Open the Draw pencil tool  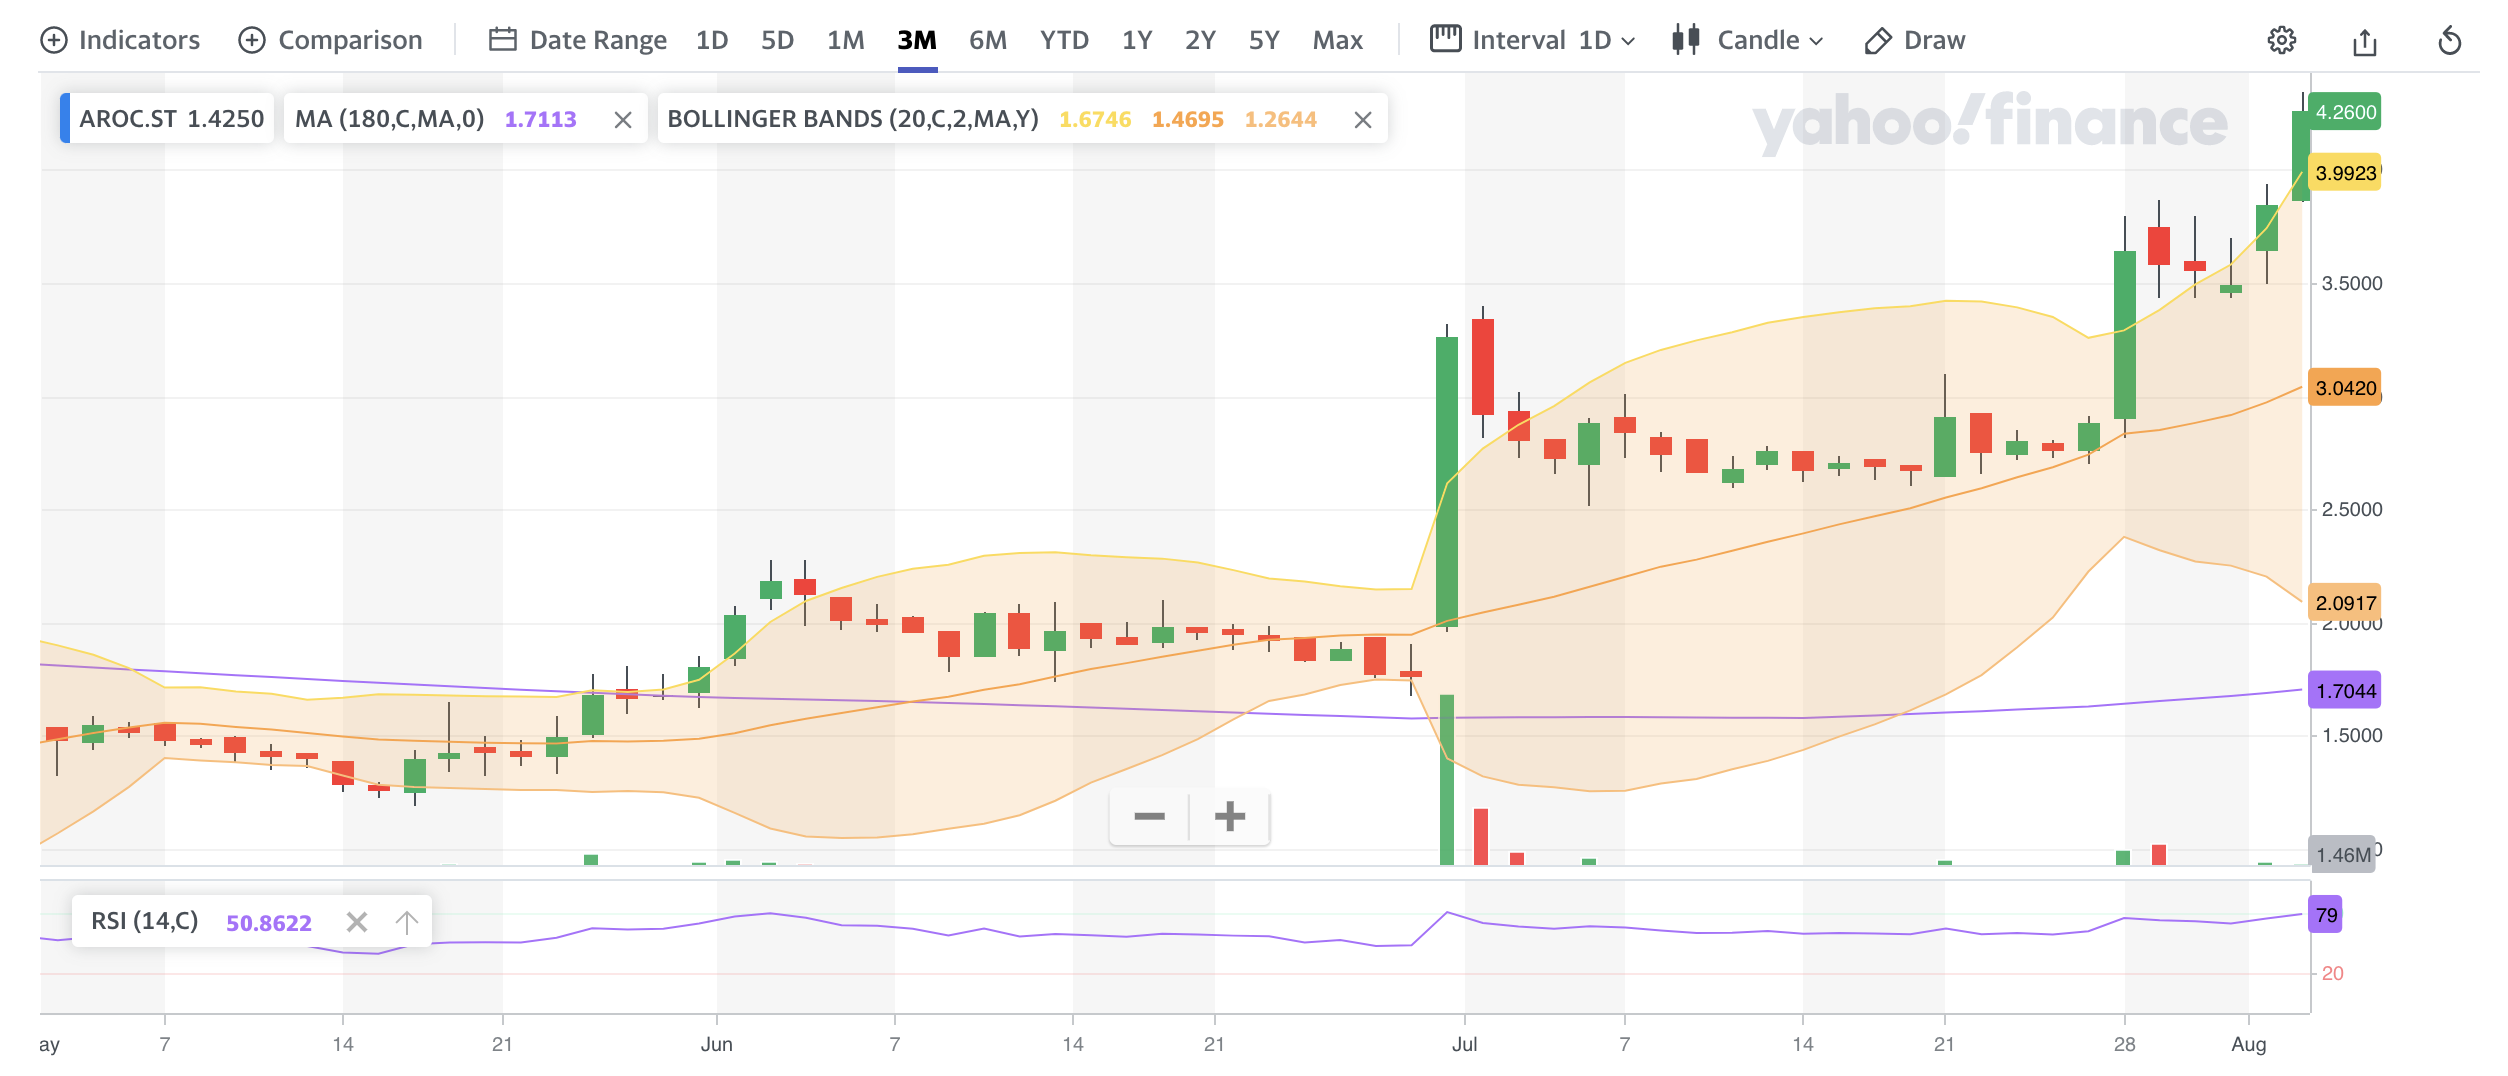pos(1914,41)
